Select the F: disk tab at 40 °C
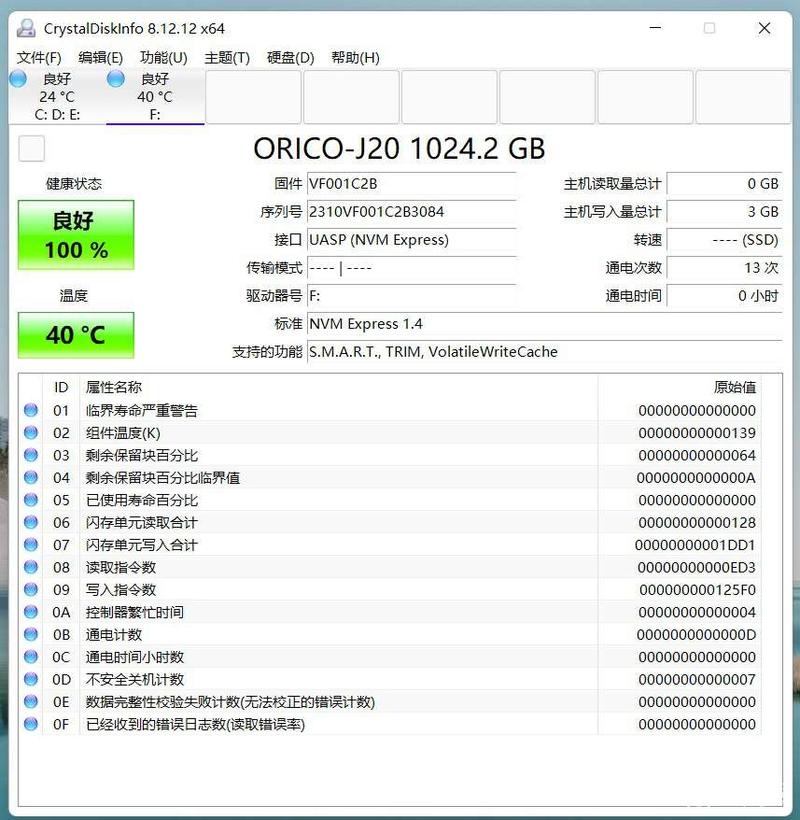 pos(155,97)
